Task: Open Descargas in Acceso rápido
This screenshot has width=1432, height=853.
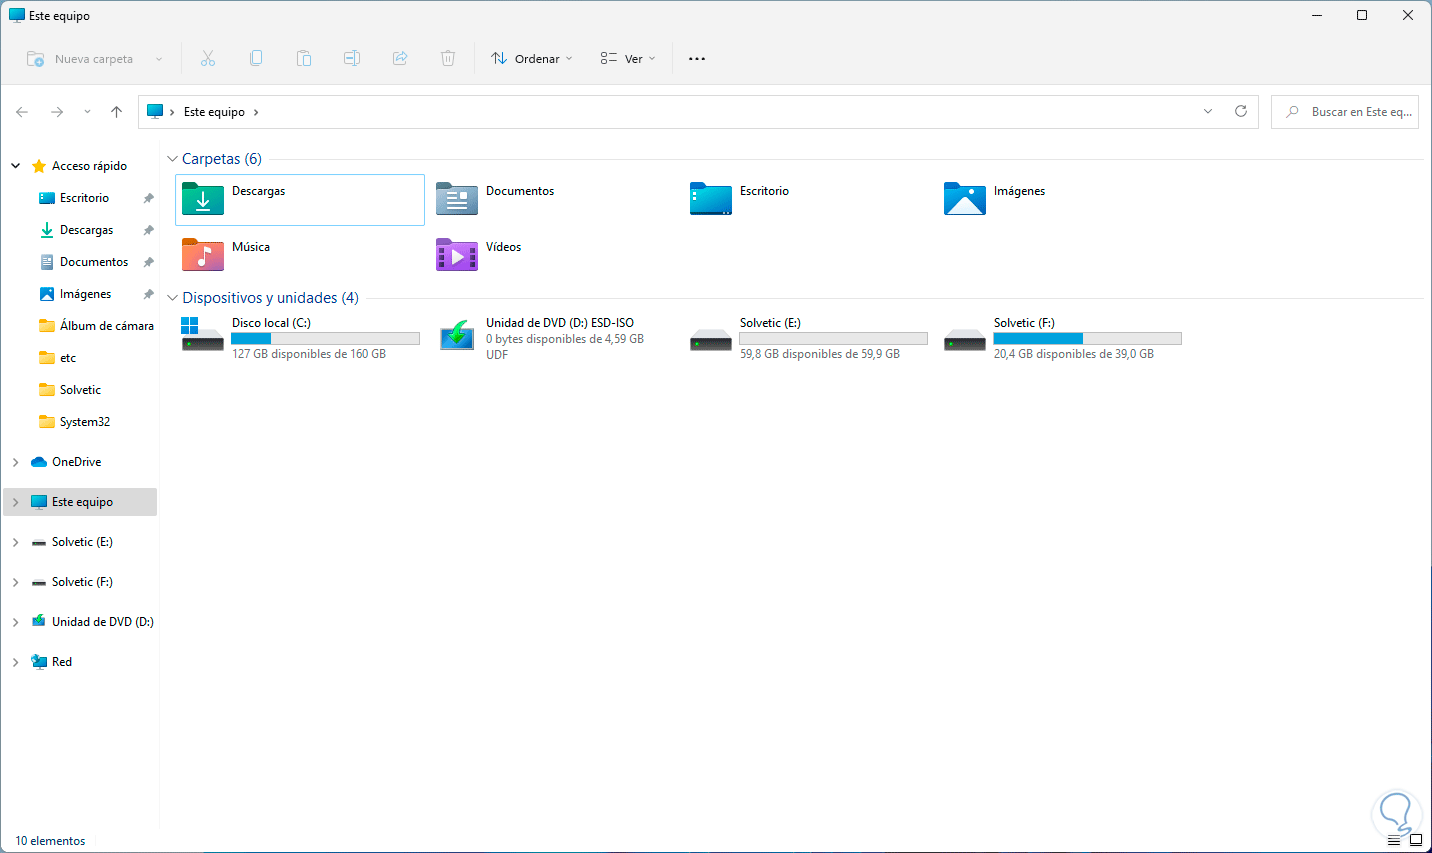Action: click(86, 230)
